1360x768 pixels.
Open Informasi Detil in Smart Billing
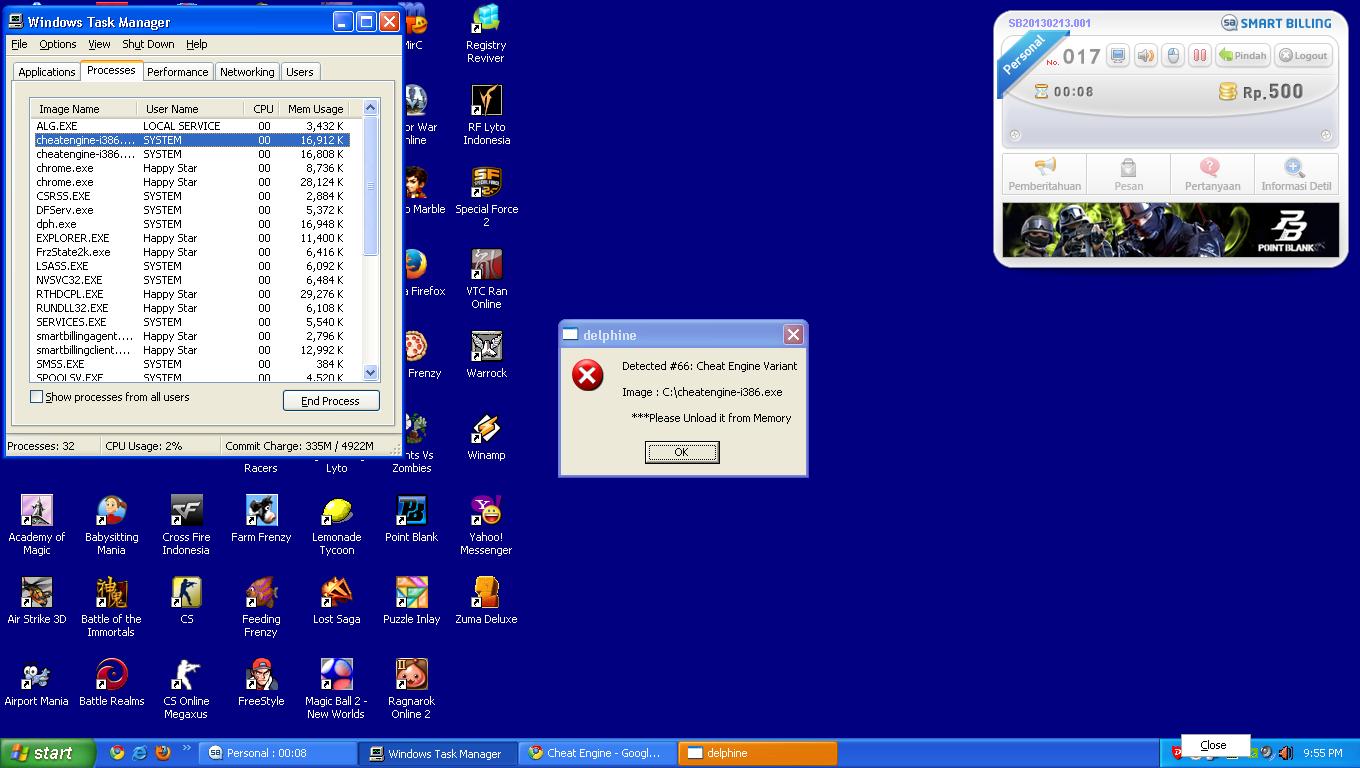pyautogui.click(x=1296, y=174)
